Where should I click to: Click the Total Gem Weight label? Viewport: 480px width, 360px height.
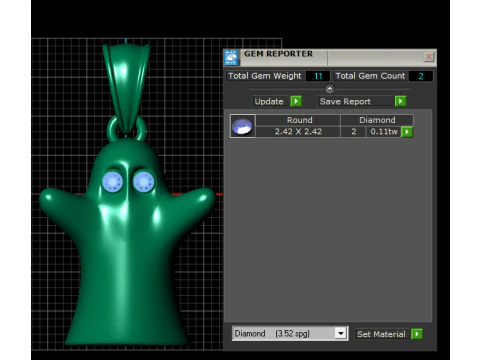[265, 76]
